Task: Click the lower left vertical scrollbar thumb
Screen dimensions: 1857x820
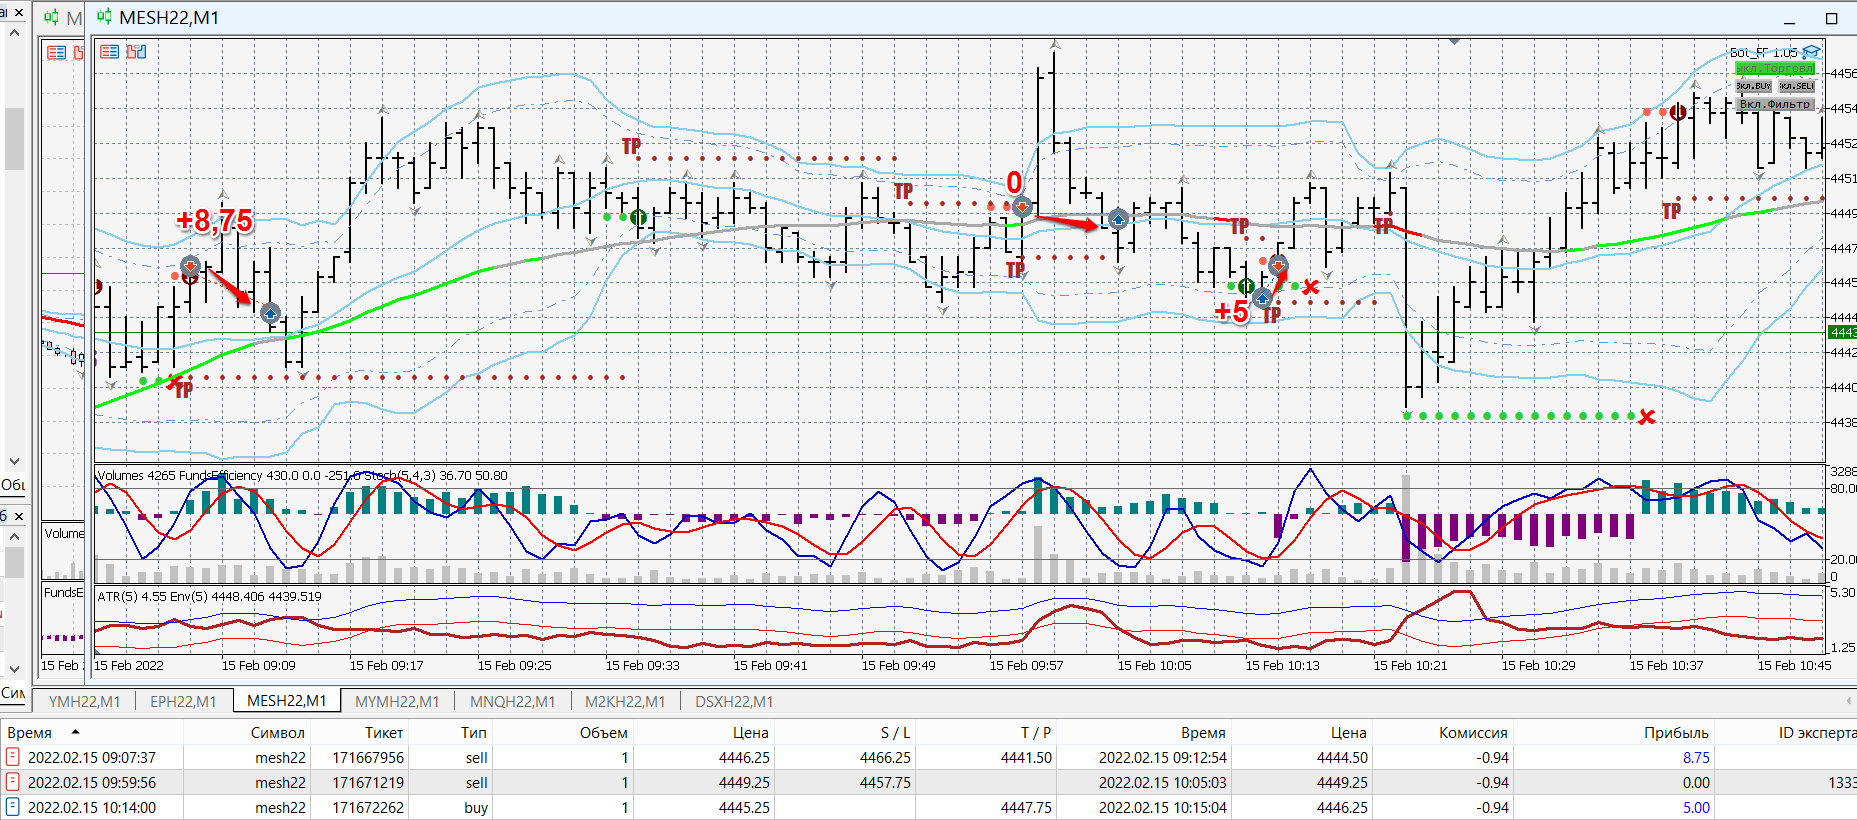Action: point(14,561)
